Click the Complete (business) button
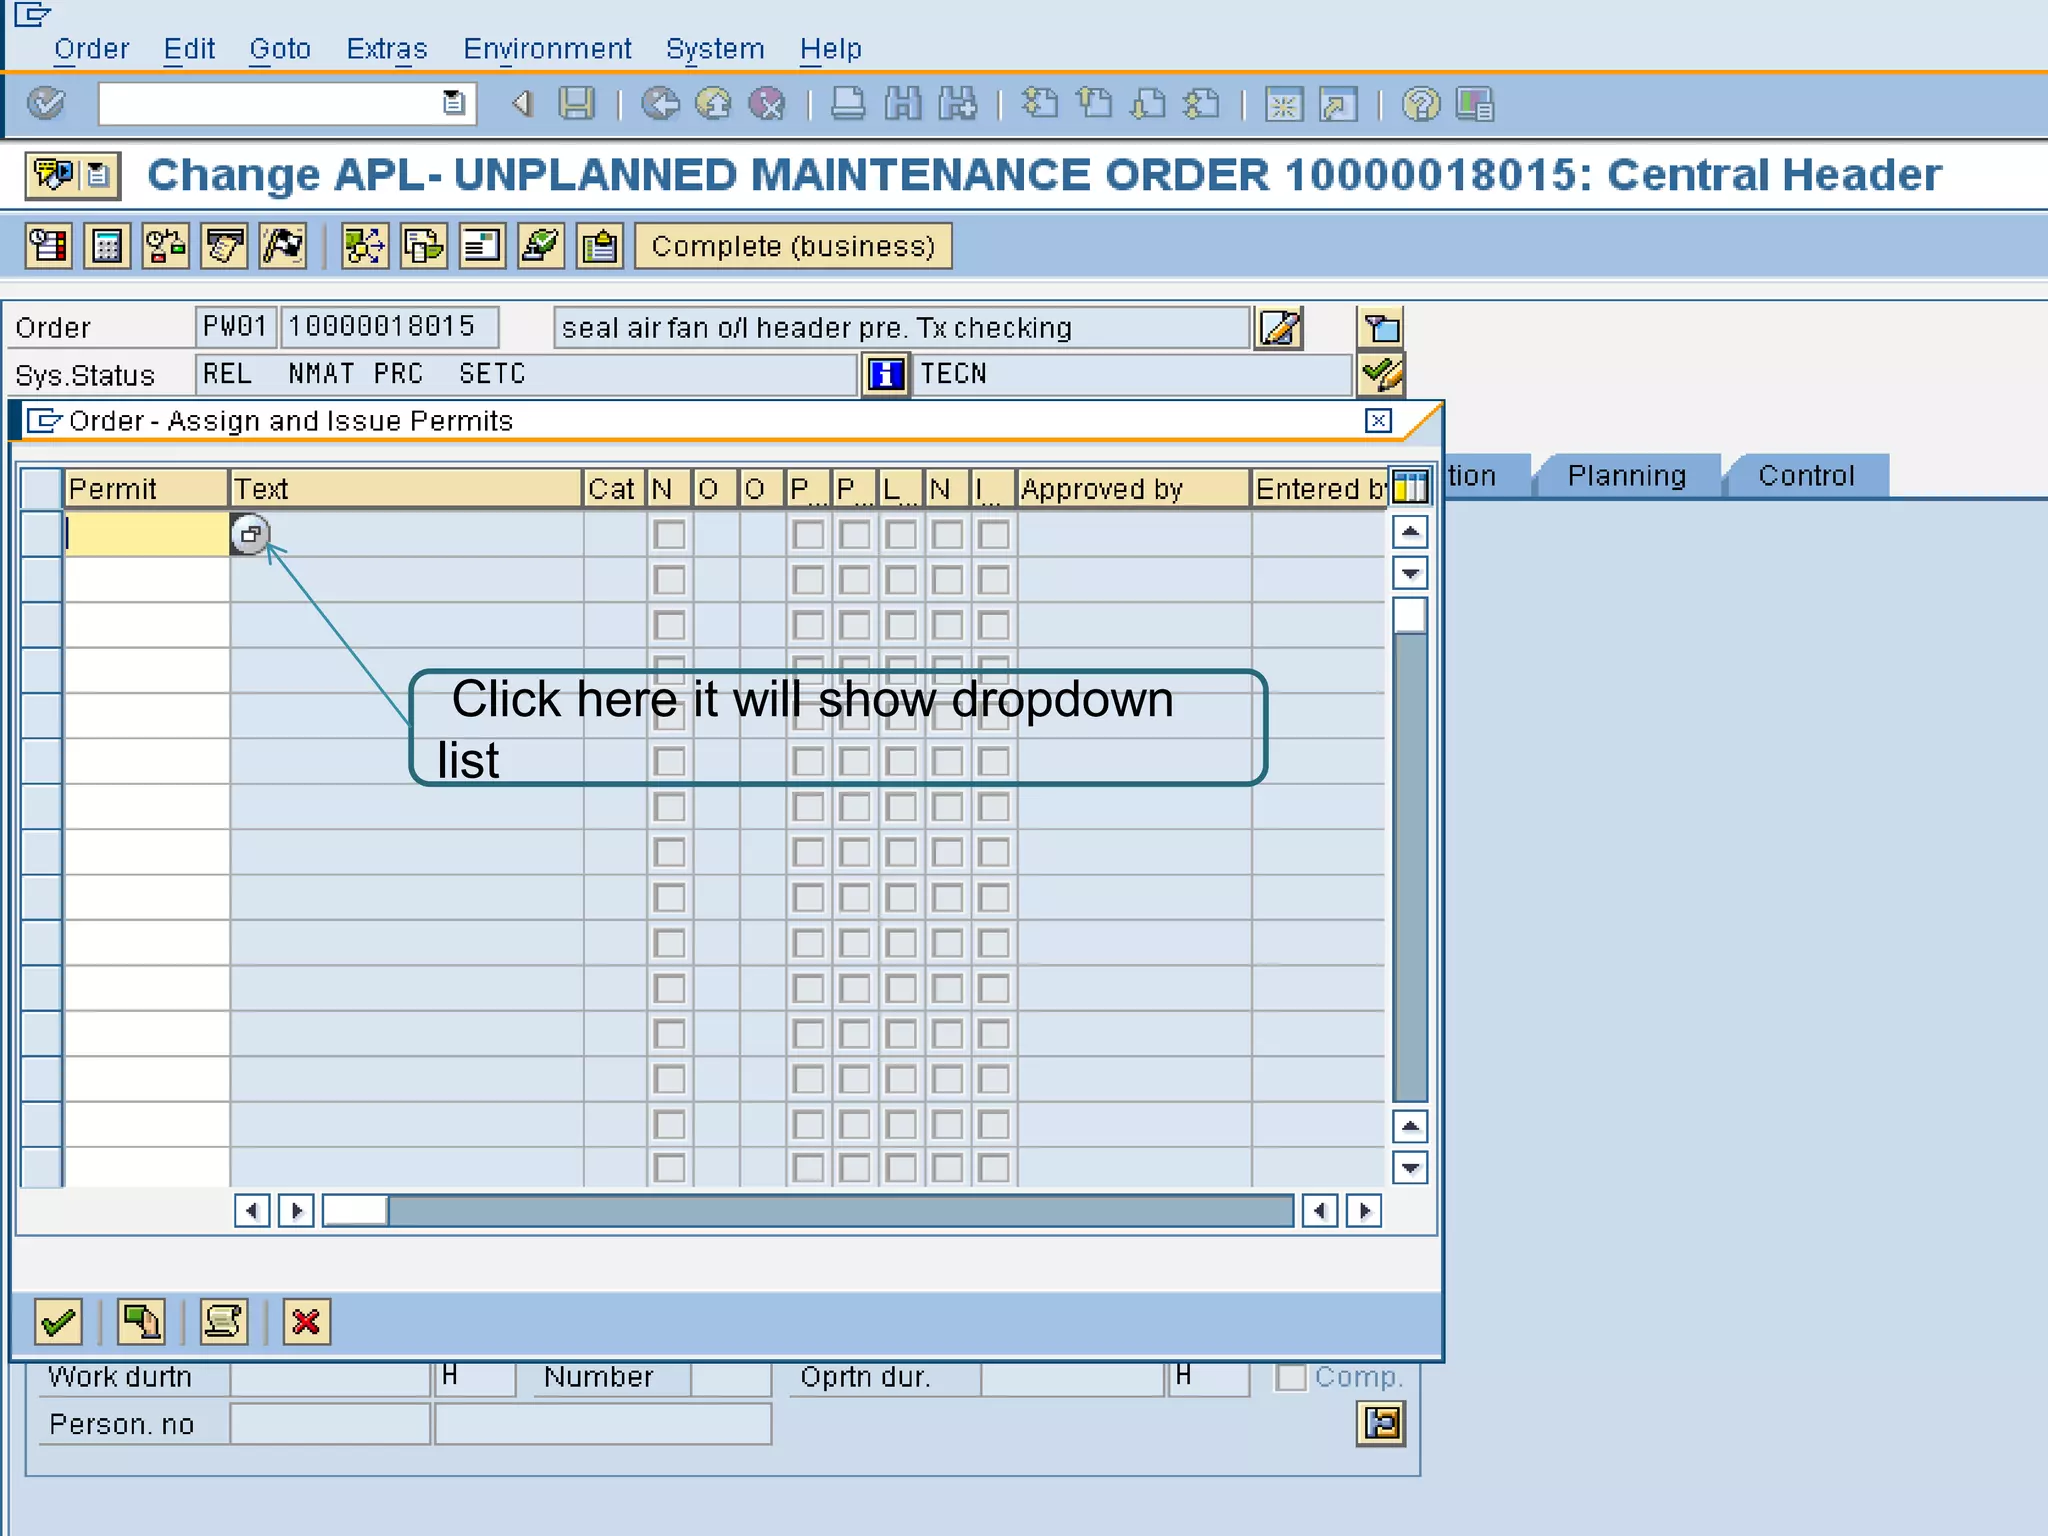This screenshot has height=1536, width=2048. coord(793,246)
